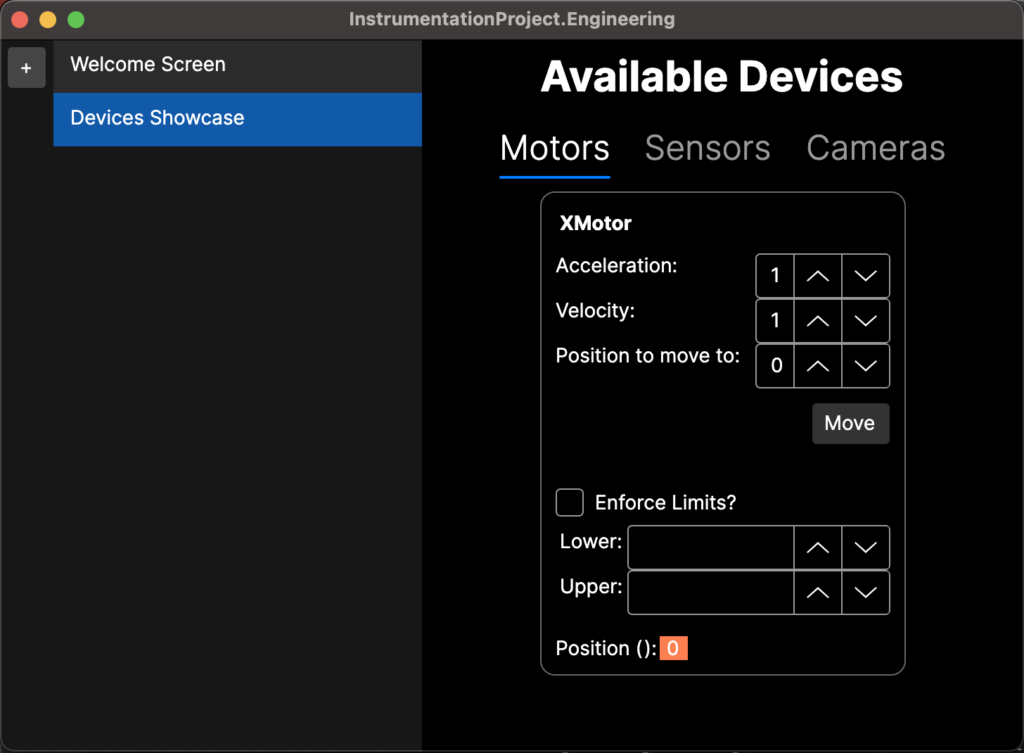Decrease Velocity using the down chevron

(x=865, y=321)
